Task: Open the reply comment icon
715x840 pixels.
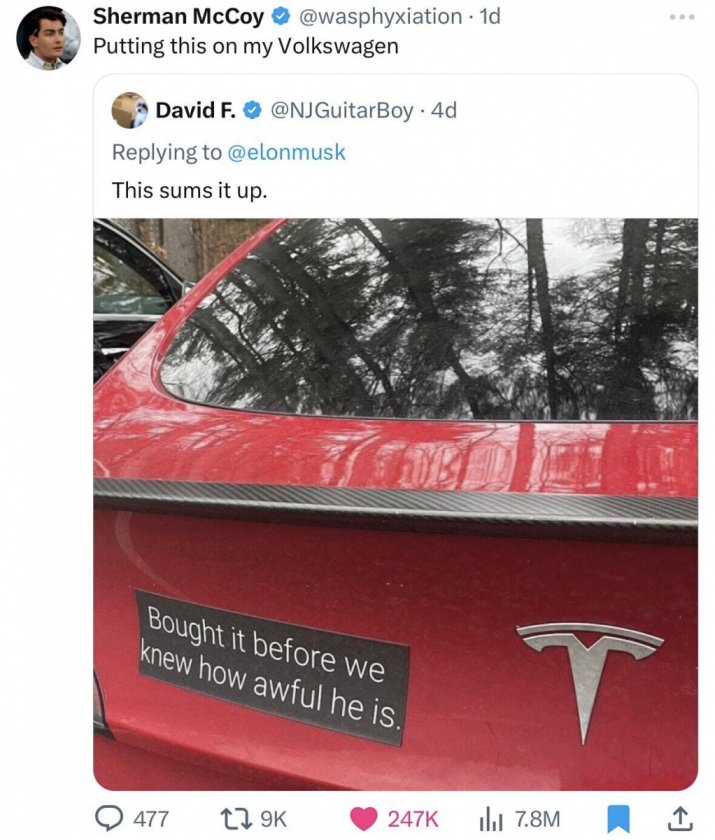Action: point(109,819)
